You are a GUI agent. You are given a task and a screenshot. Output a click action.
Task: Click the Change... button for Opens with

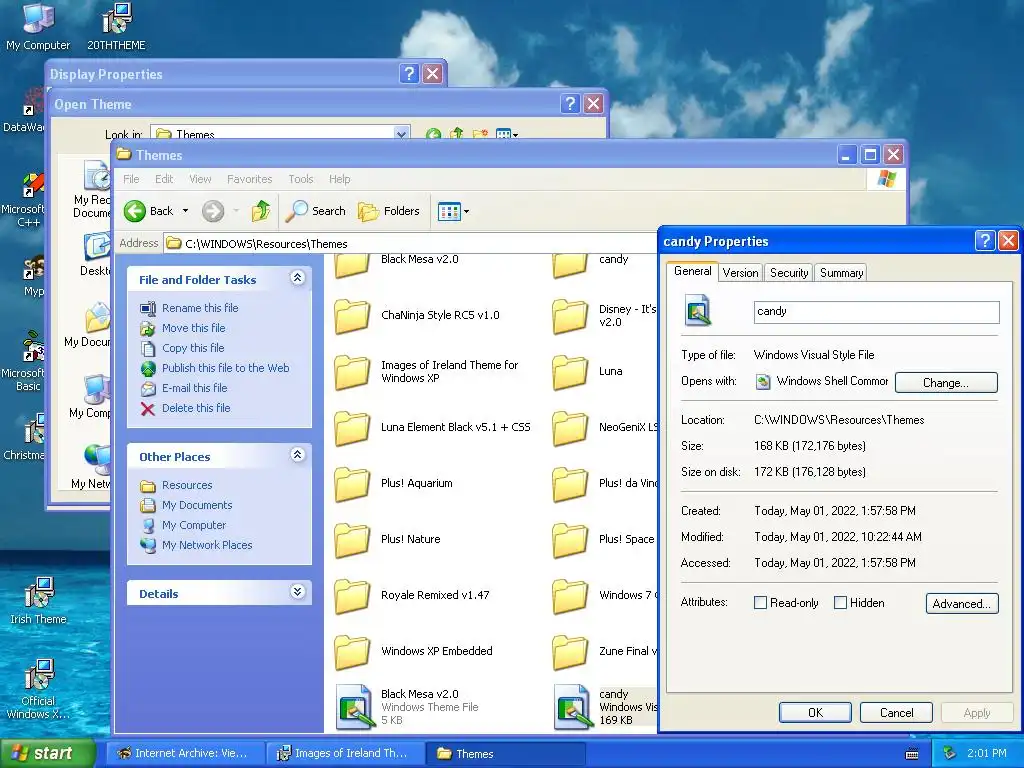pyautogui.click(x=946, y=383)
